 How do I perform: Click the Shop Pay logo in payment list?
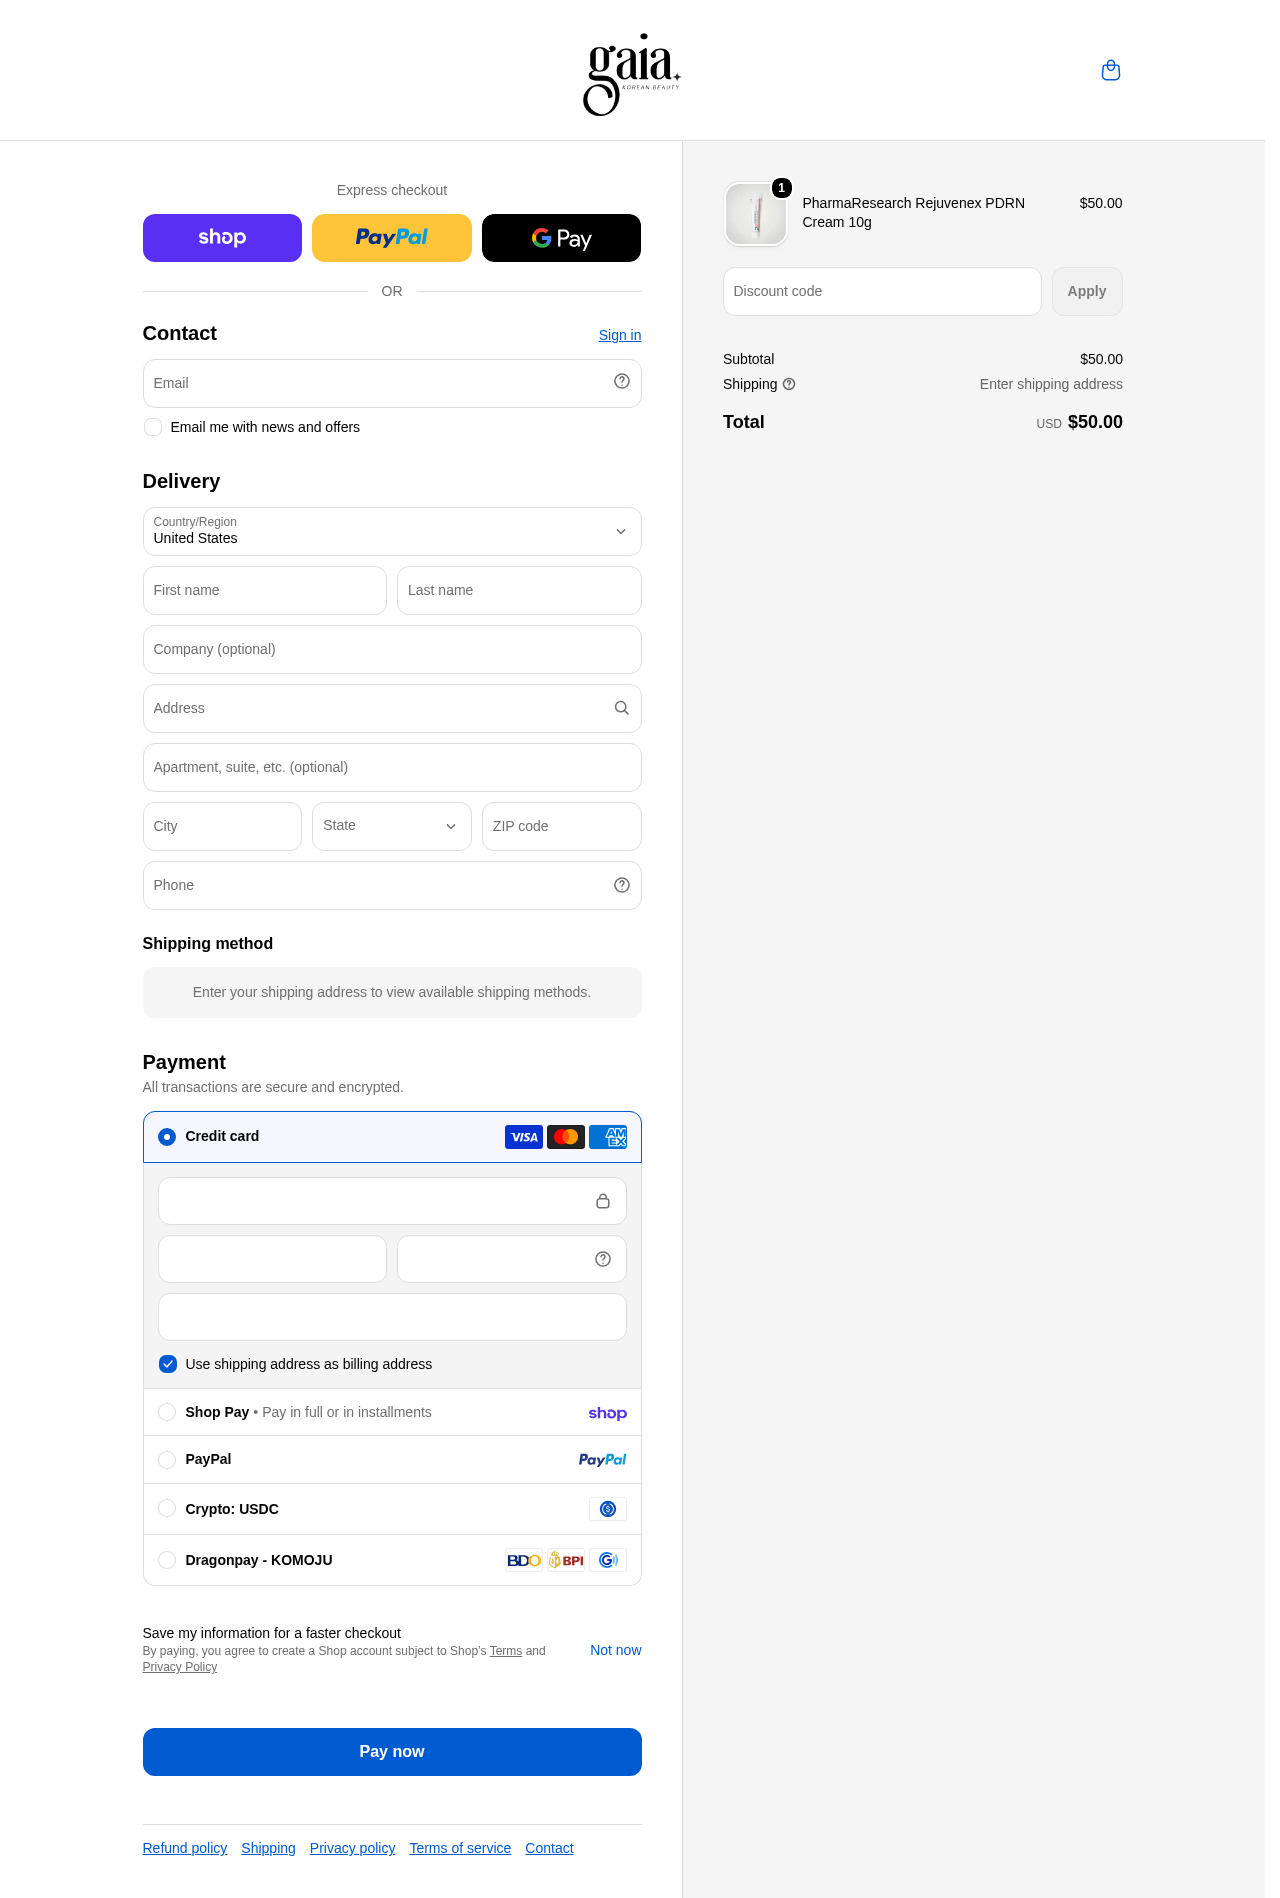pyautogui.click(x=608, y=1413)
